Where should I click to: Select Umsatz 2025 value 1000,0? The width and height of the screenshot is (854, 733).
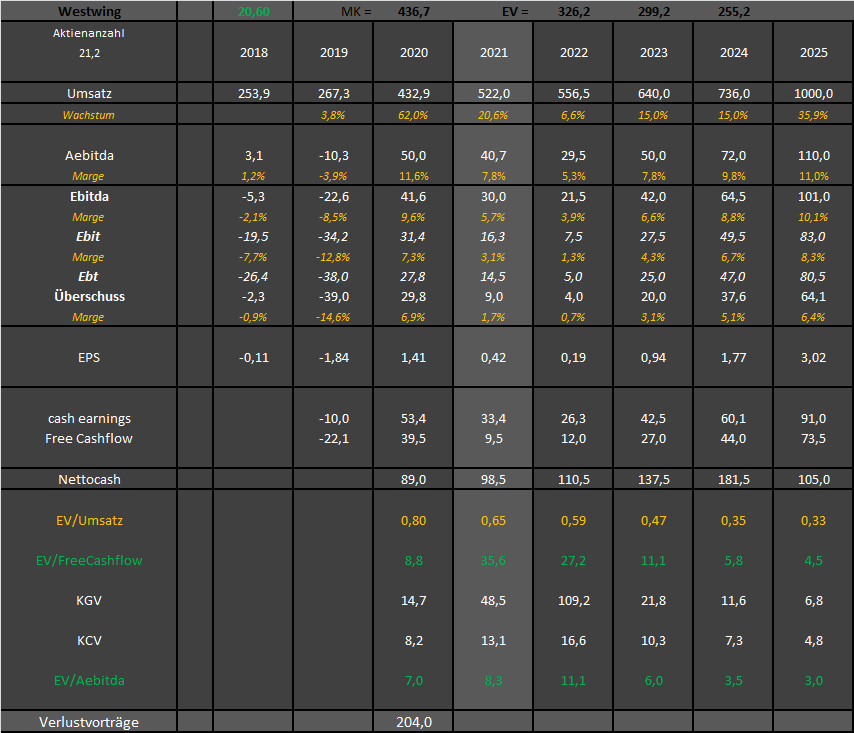click(813, 93)
